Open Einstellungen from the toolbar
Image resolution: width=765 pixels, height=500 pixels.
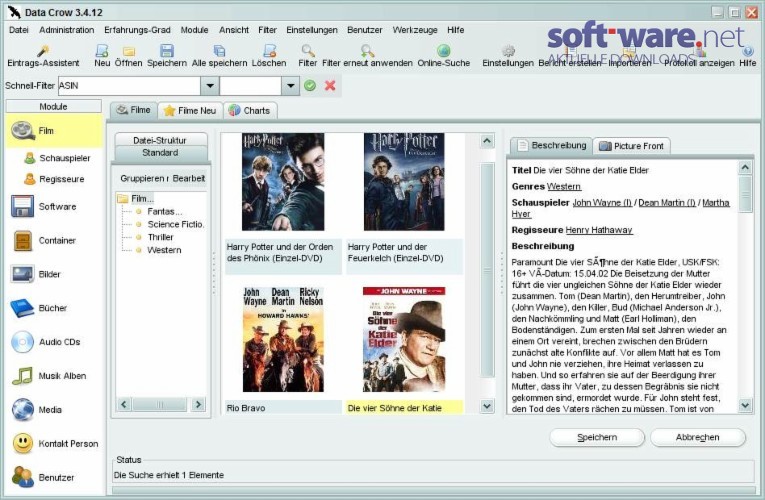tap(508, 56)
